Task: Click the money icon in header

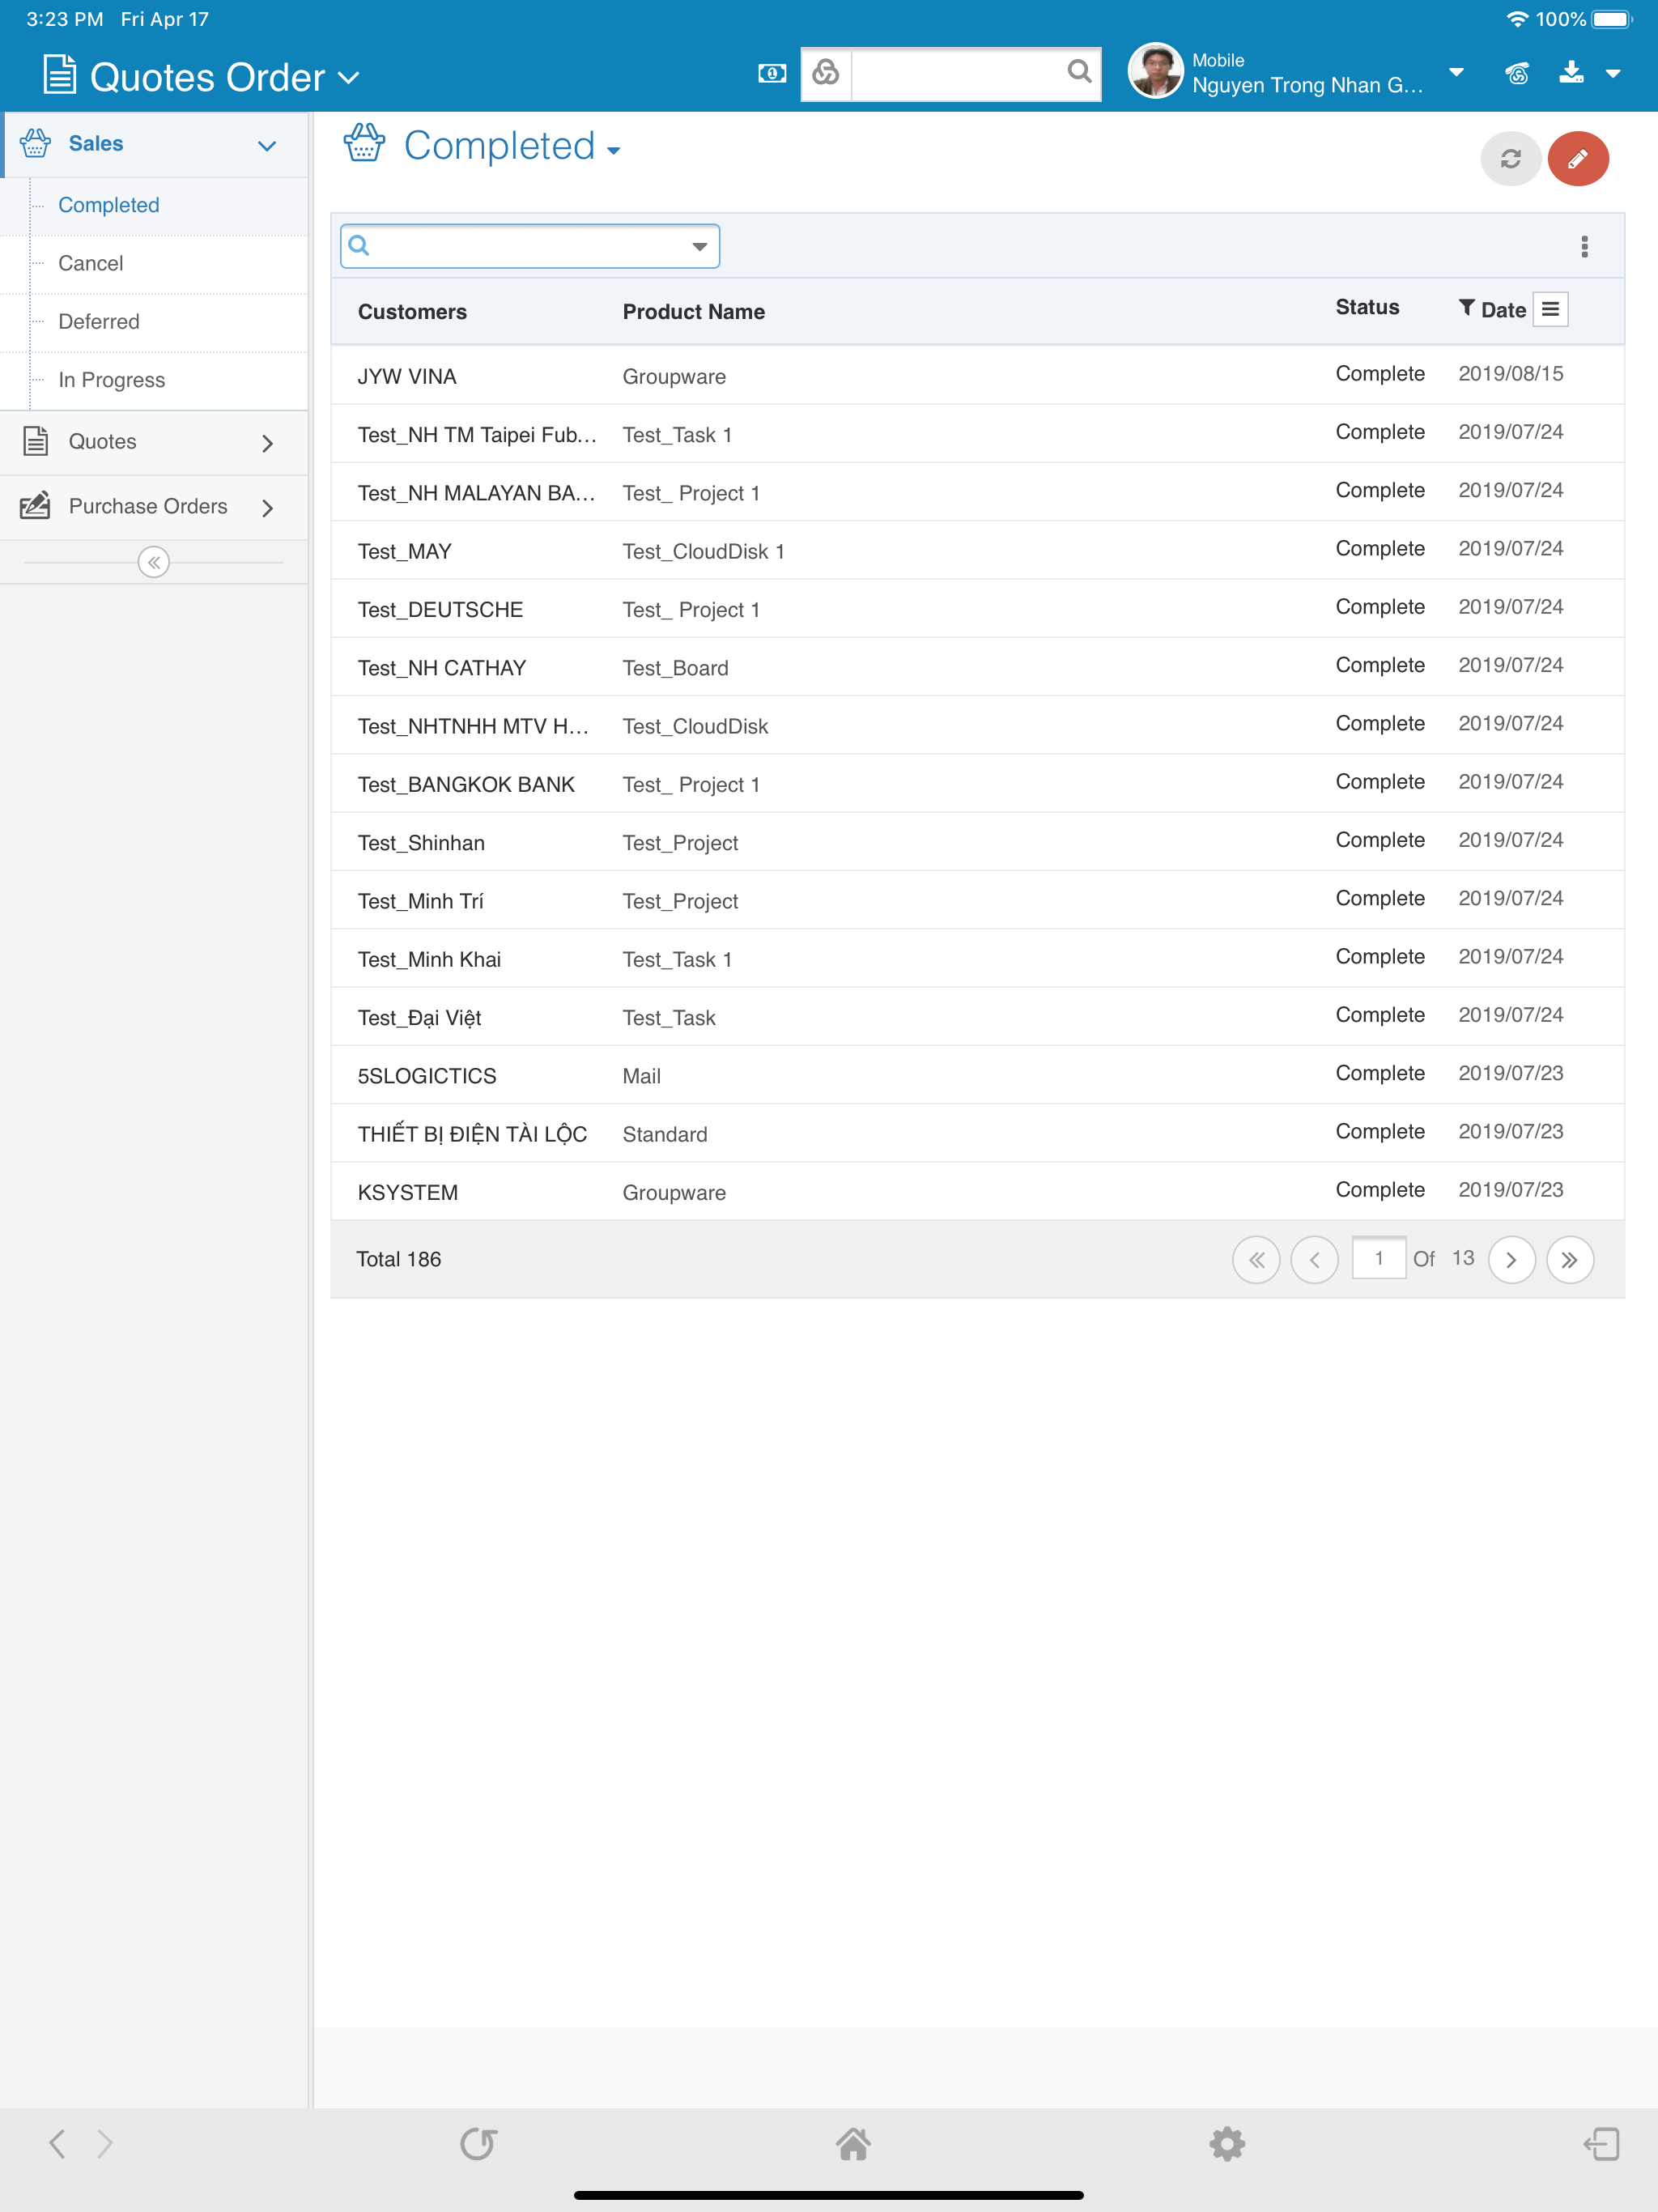Action: (x=771, y=73)
